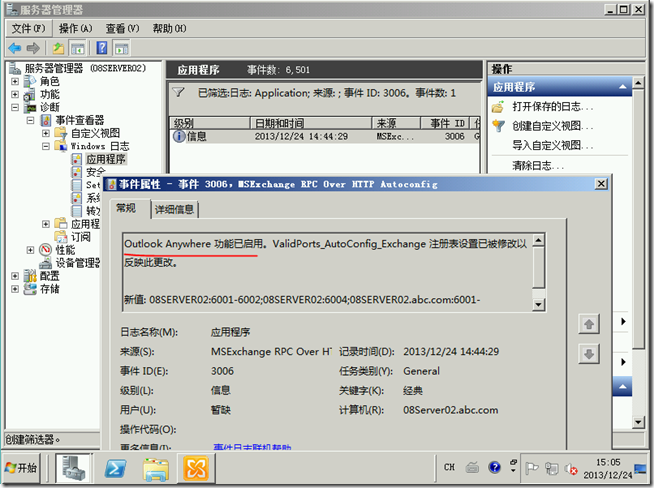Click 清除日志 action
The height and width of the screenshot is (488, 654).
[538, 166]
